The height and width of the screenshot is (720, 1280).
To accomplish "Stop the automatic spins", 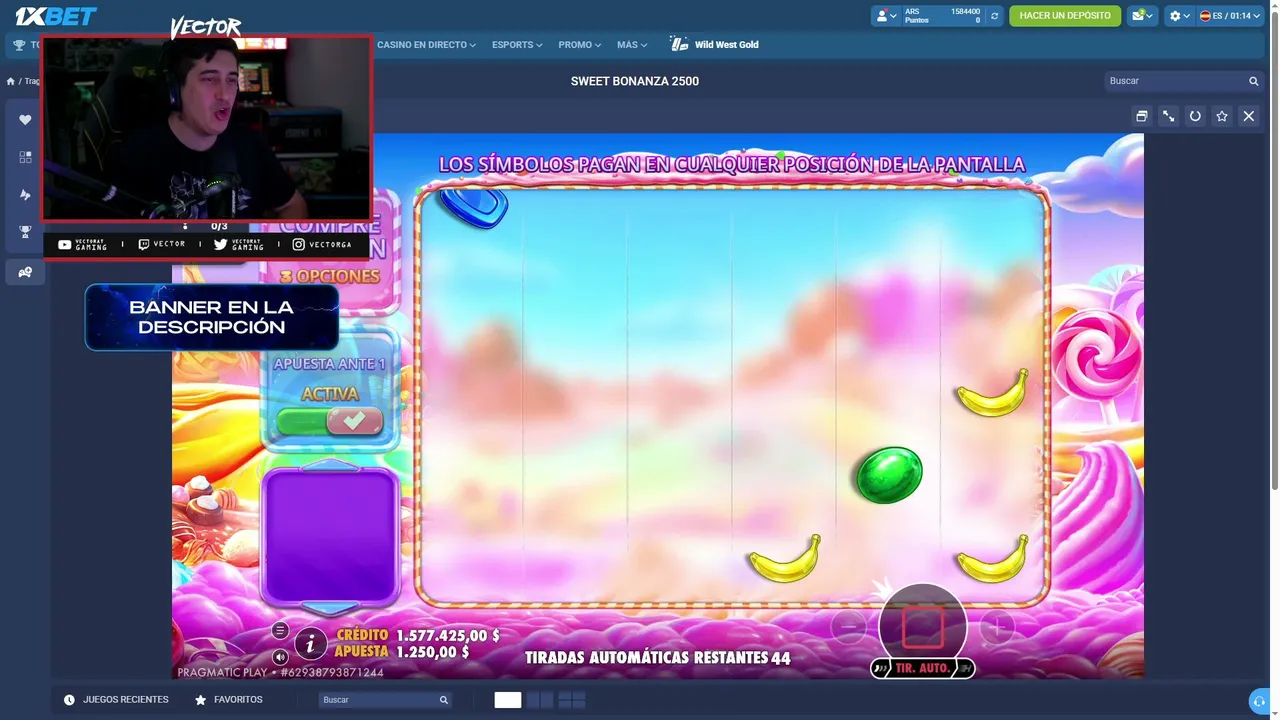I will click(922, 627).
